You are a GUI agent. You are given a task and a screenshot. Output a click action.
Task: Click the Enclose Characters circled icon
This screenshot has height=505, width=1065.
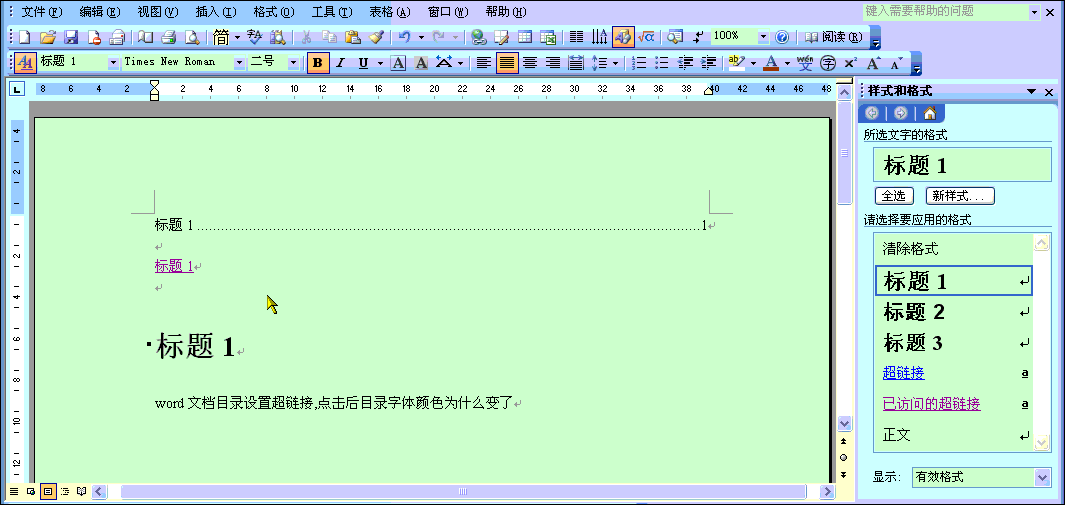pyautogui.click(x=827, y=63)
